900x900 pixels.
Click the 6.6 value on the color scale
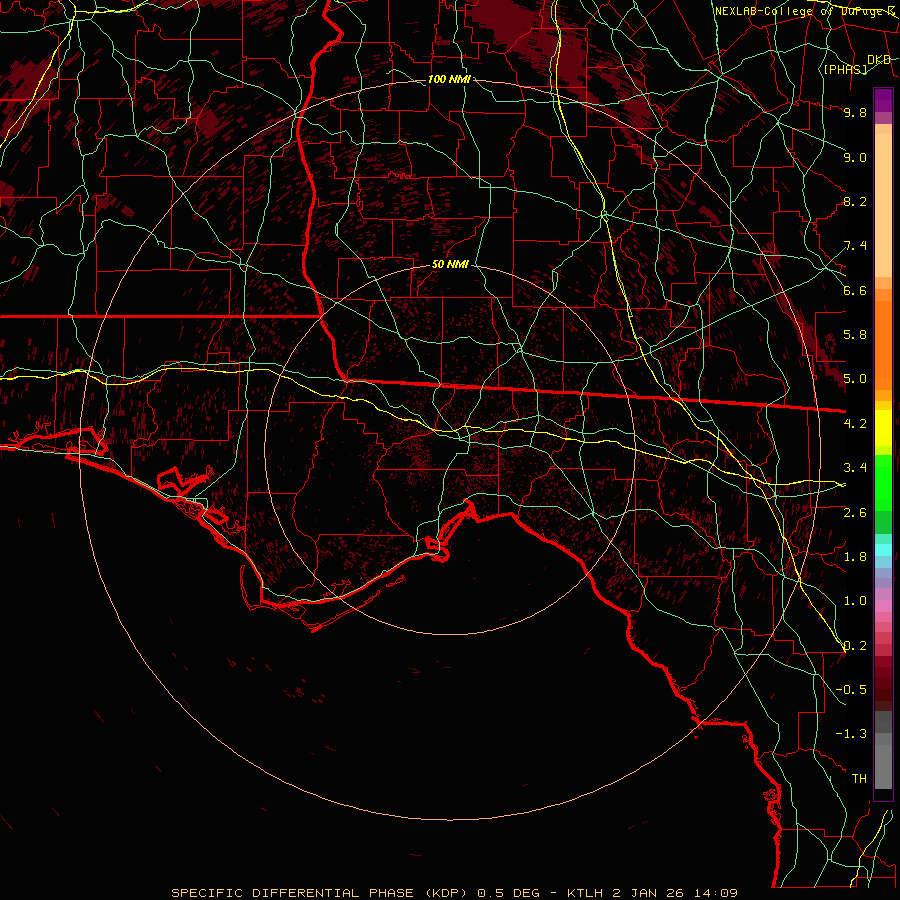[x=855, y=290]
